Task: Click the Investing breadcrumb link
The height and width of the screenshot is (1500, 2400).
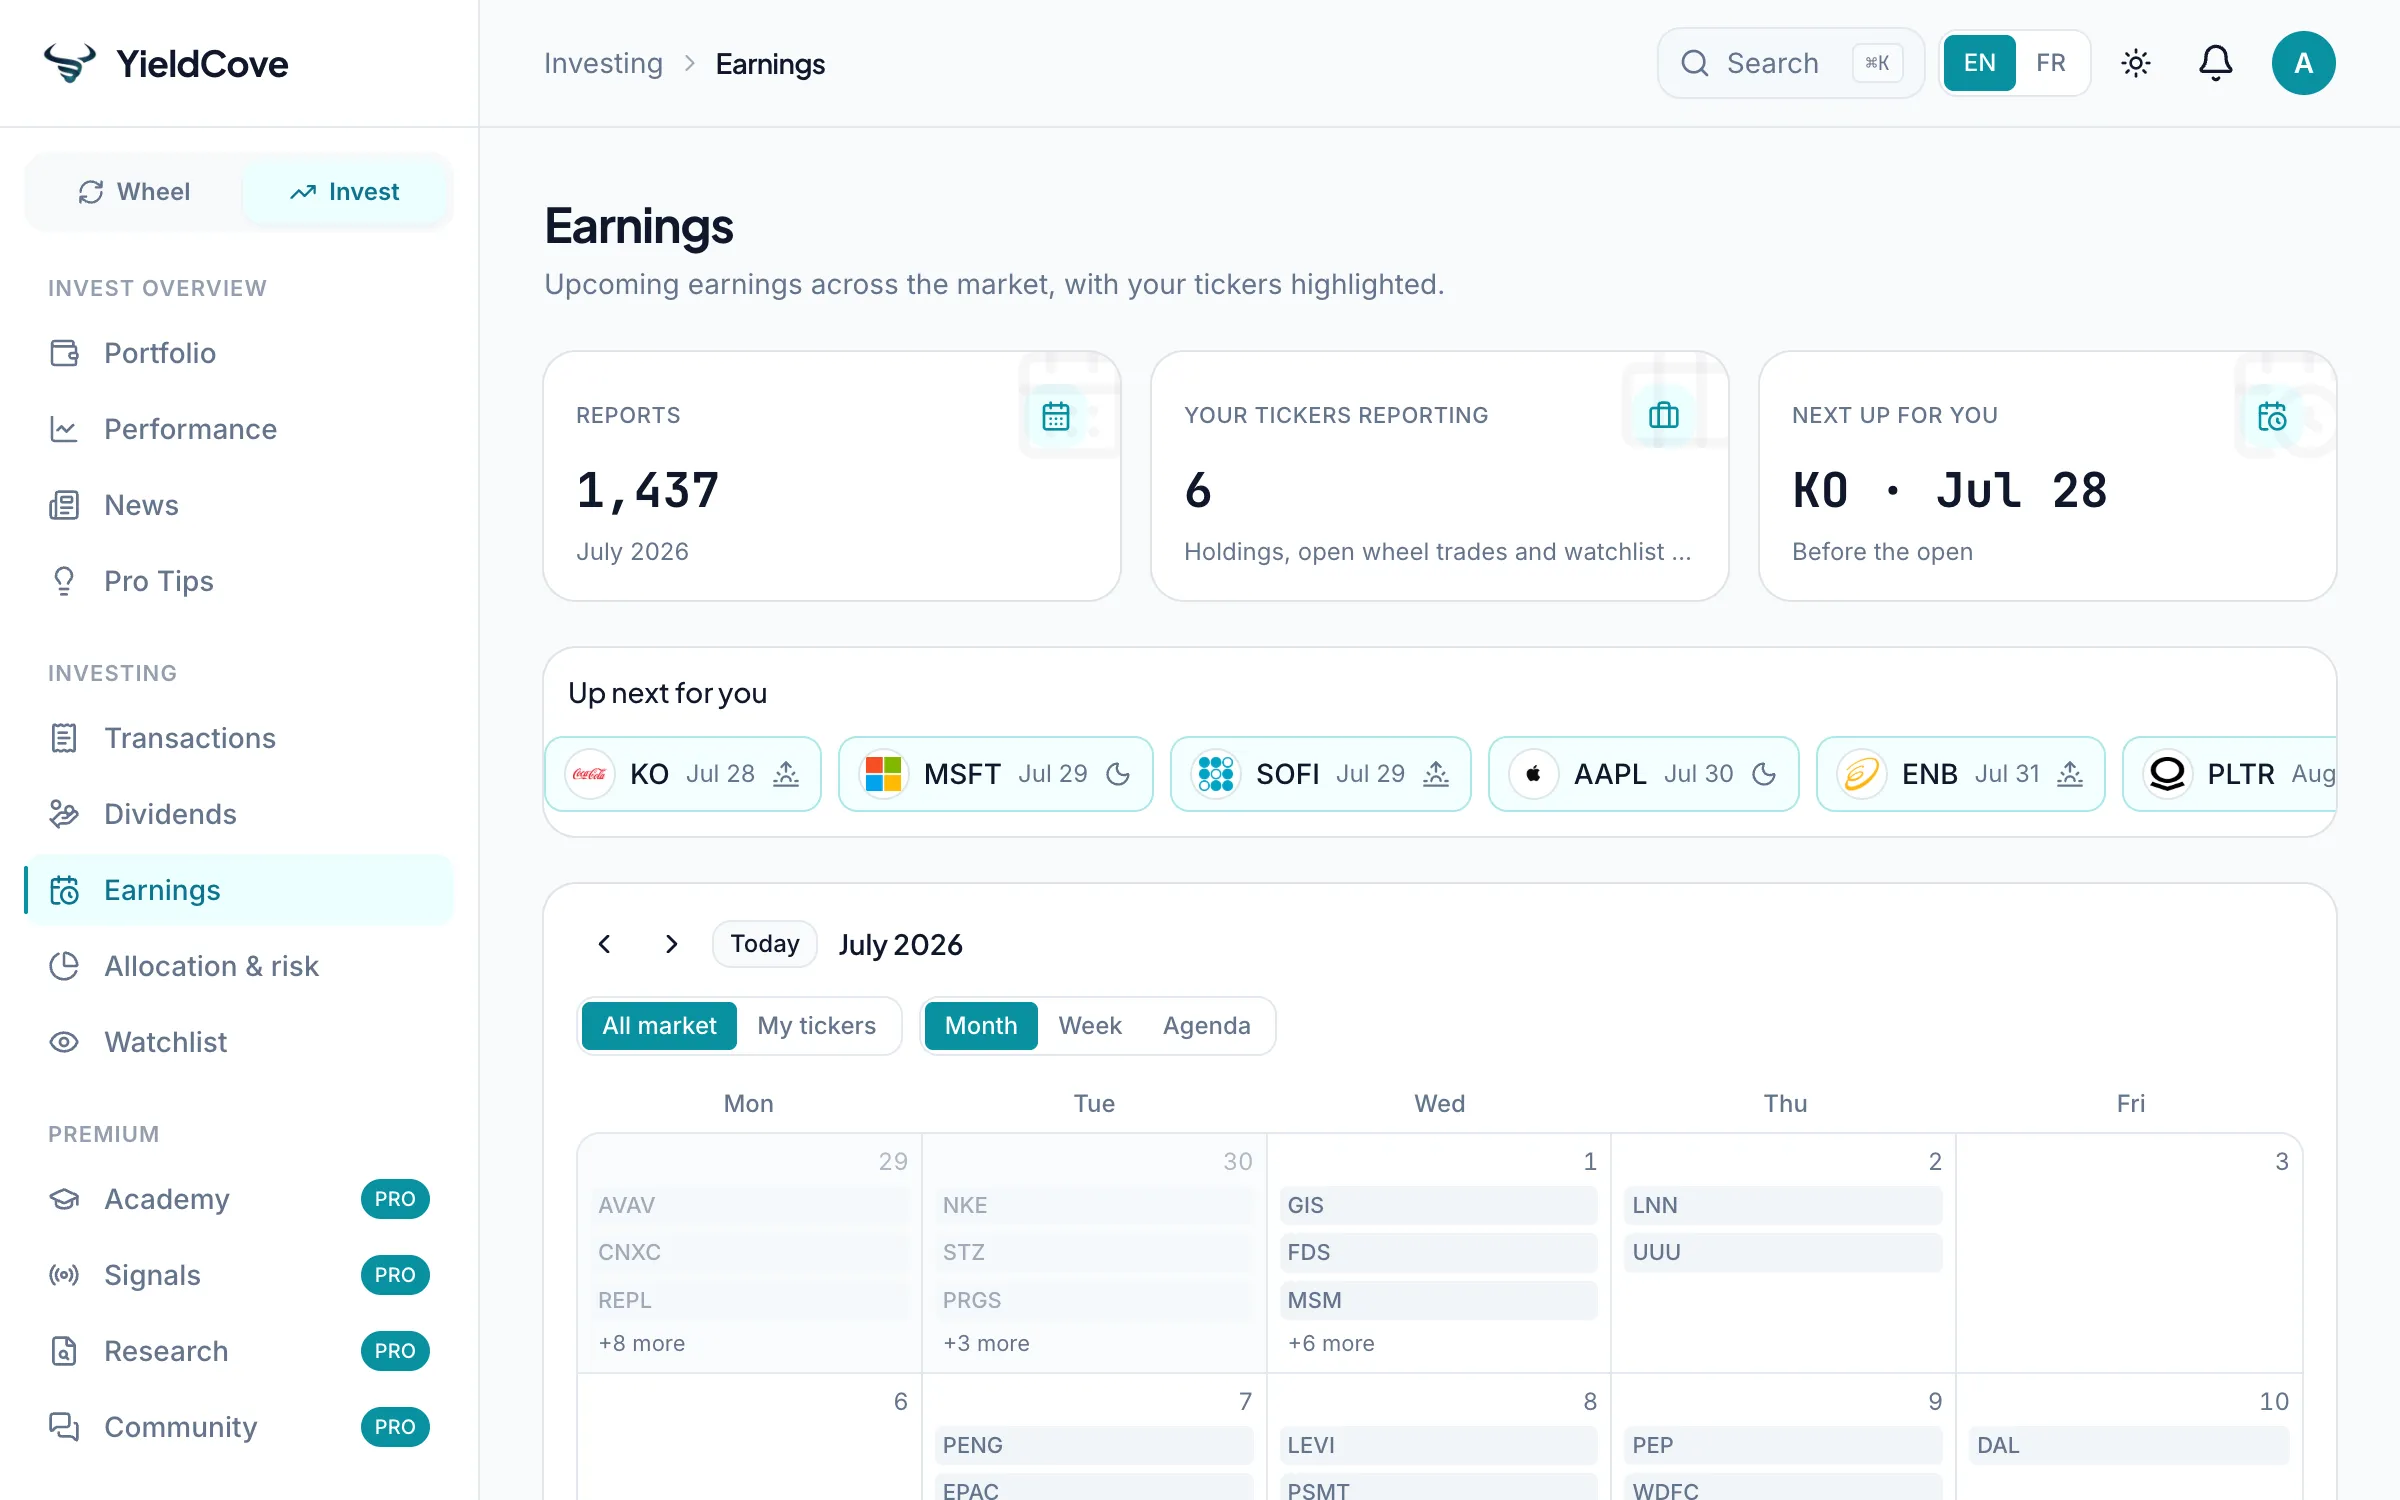Action: coord(603,64)
